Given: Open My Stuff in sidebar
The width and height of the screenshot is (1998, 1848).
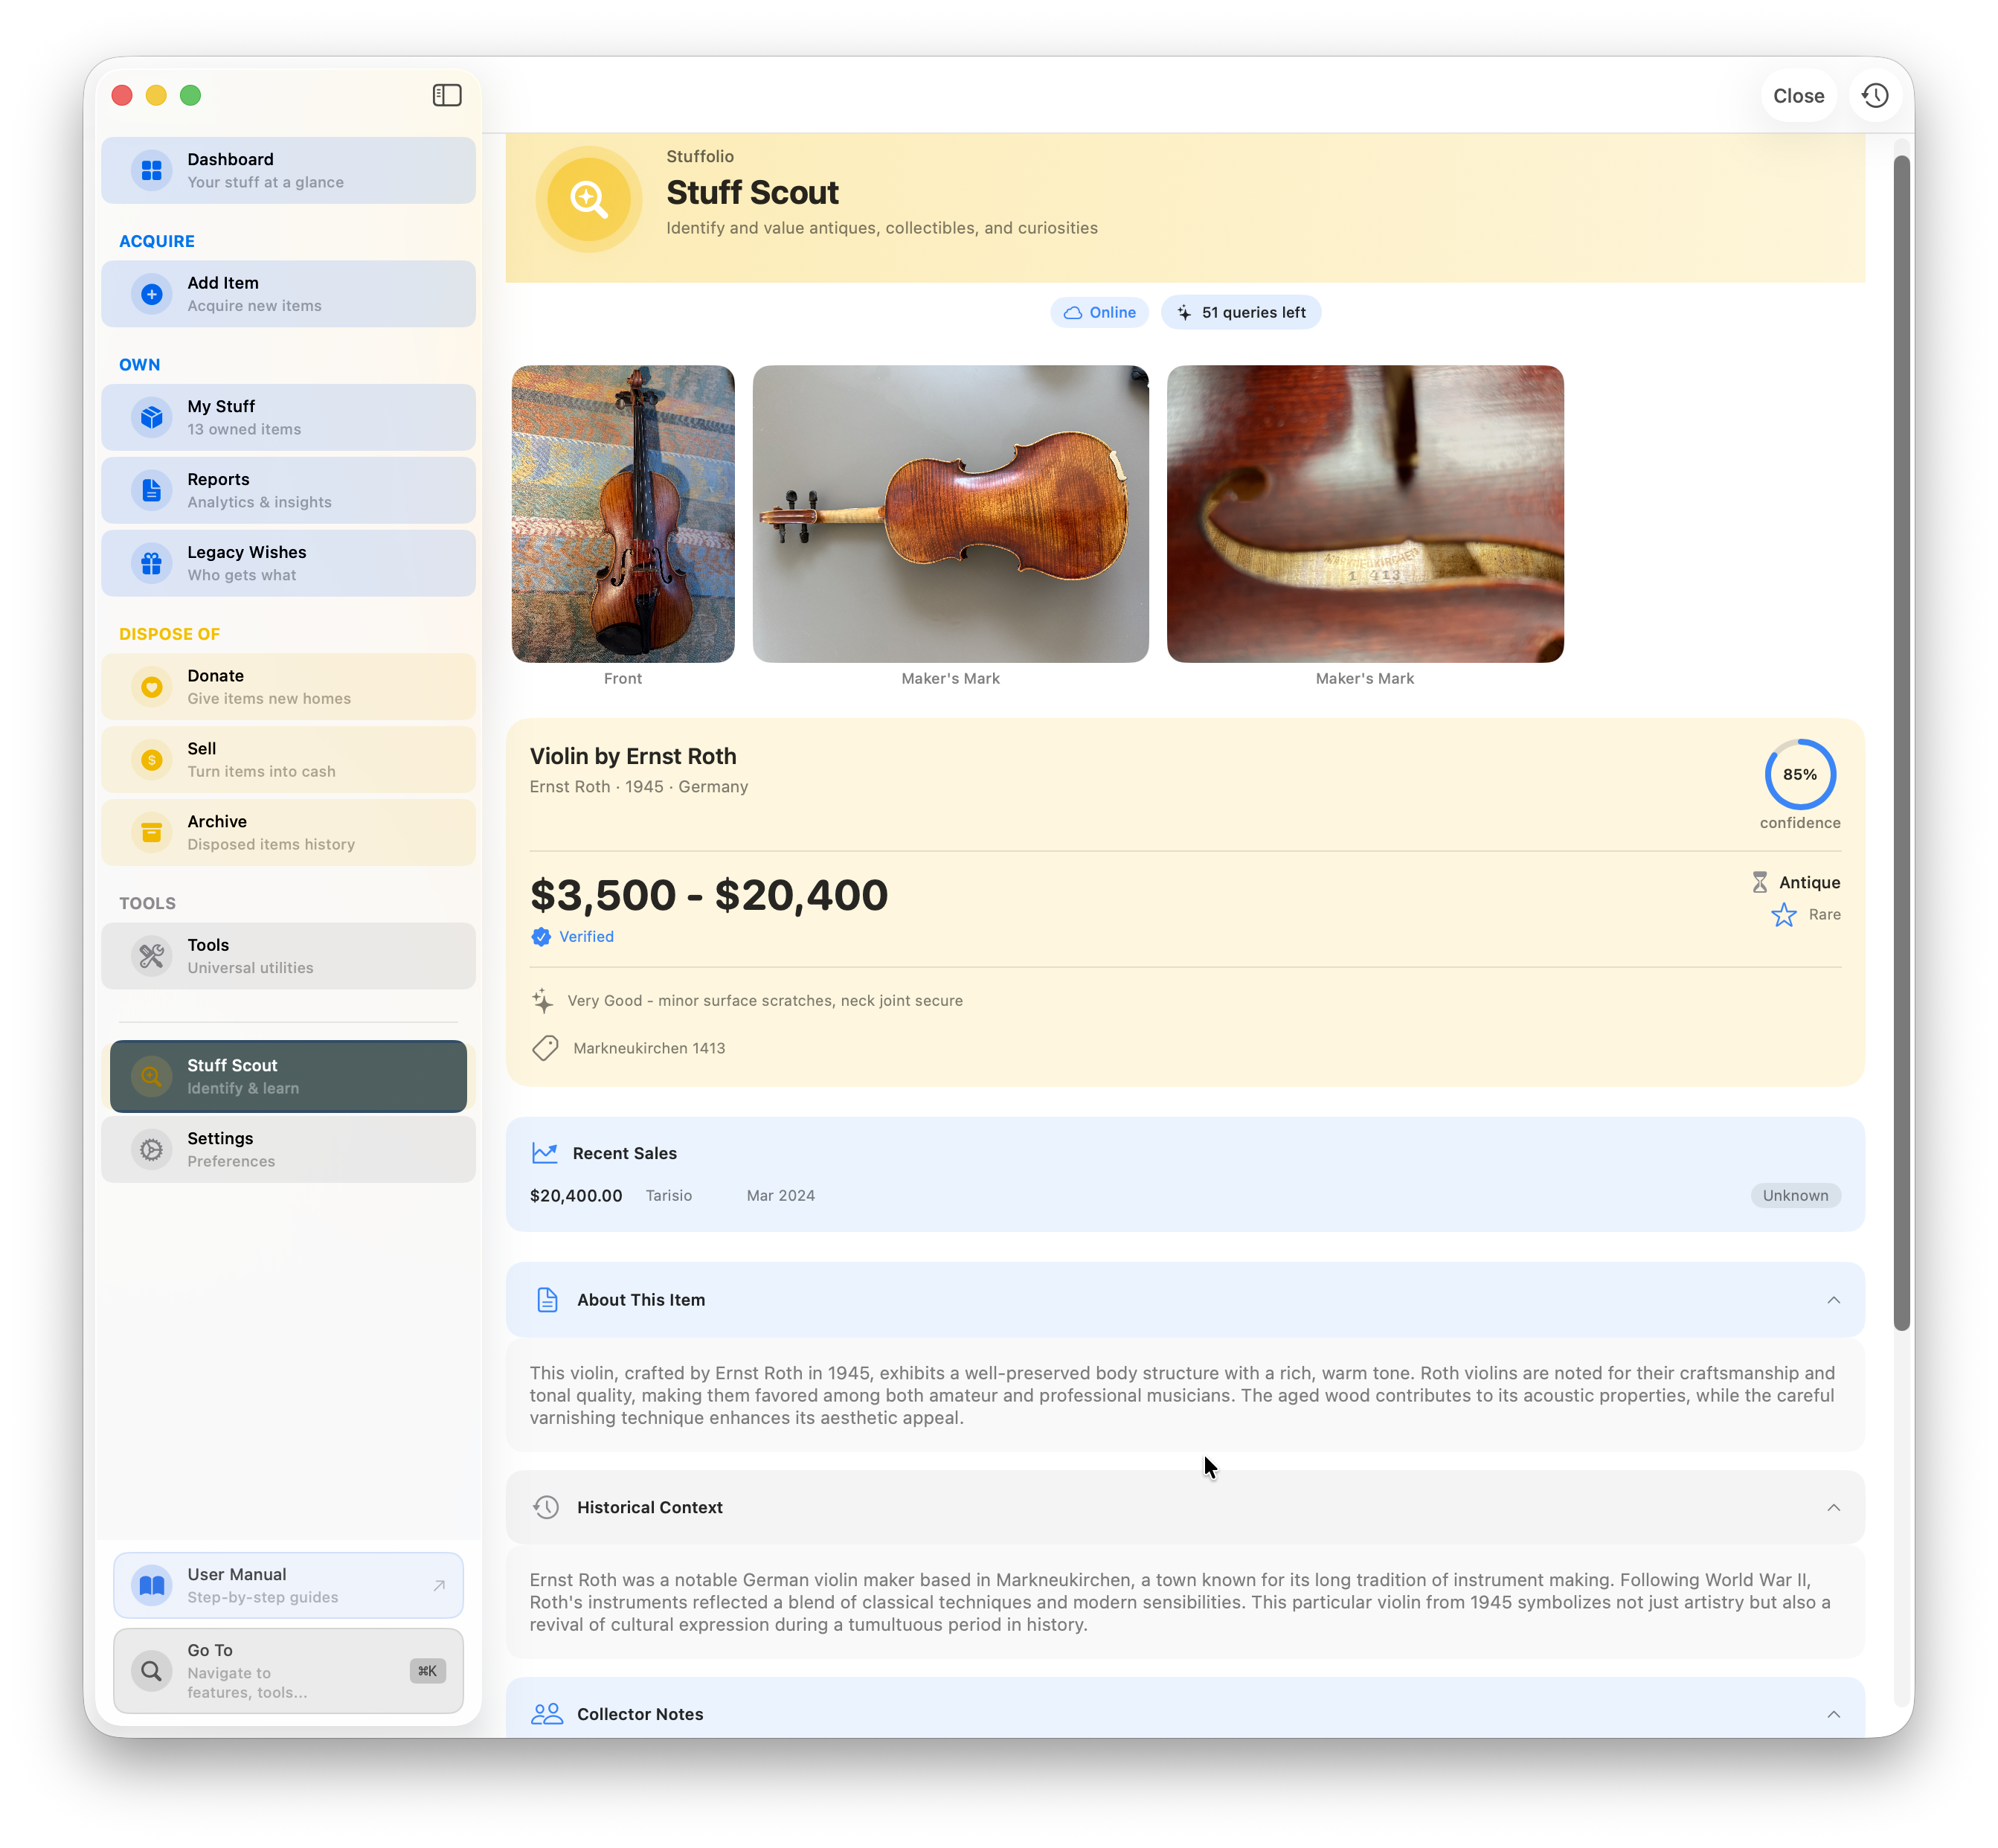Looking at the screenshot, I should [x=288, y=417].
